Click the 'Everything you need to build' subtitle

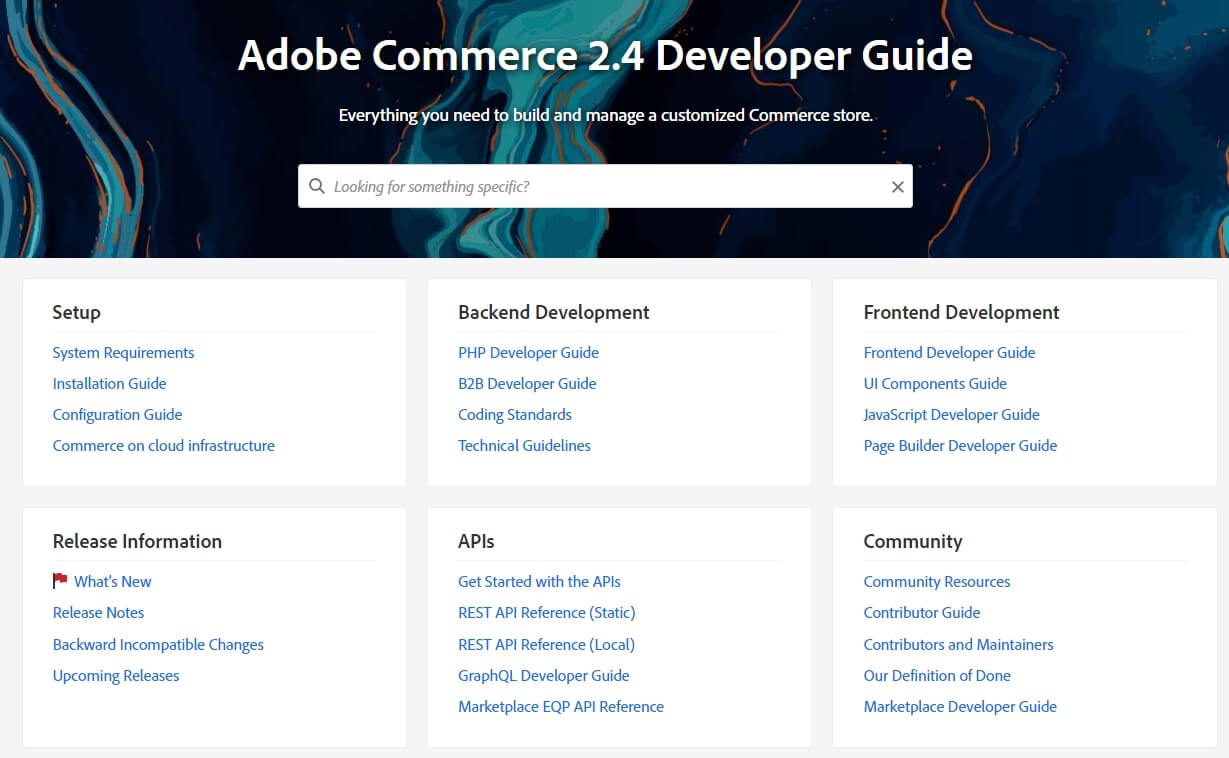click(605, 115)
